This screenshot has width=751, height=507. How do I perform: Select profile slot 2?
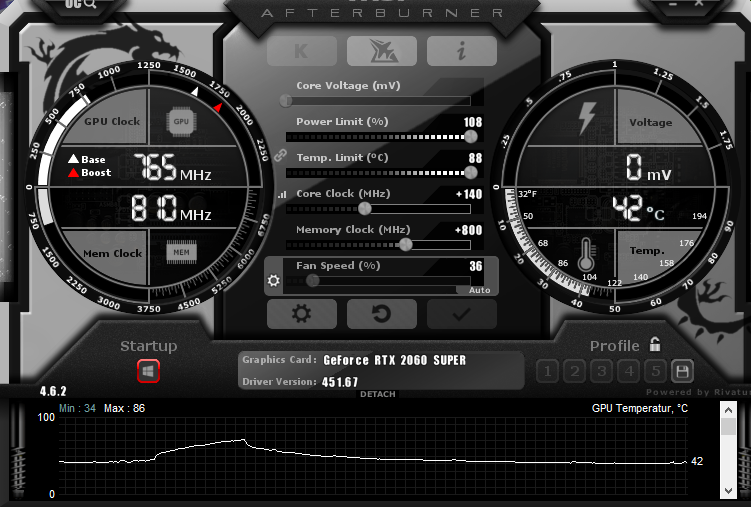point(575,371)
